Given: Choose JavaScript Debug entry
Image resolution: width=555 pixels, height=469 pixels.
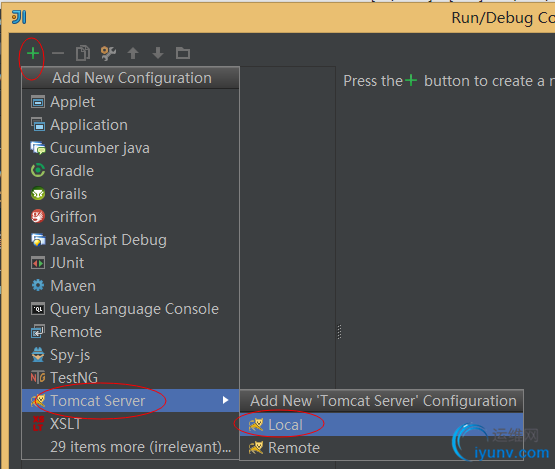Looking at the screenshot, I should tap(131, 240).
